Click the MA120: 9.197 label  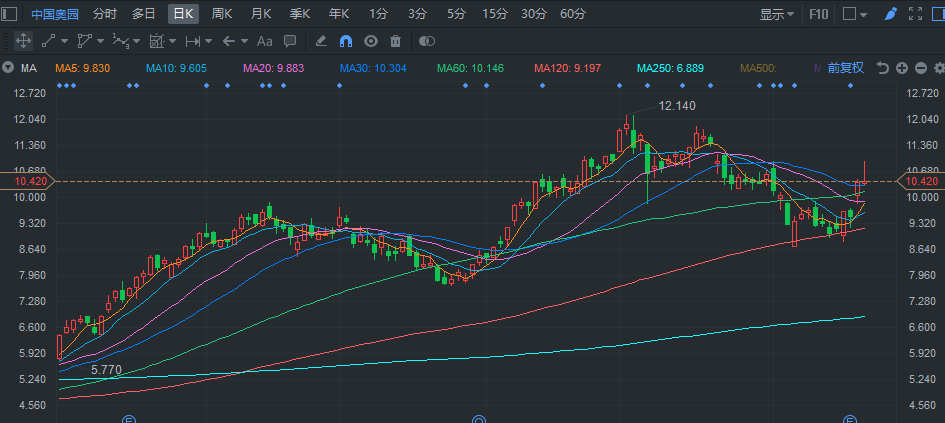tap(568, 68)
